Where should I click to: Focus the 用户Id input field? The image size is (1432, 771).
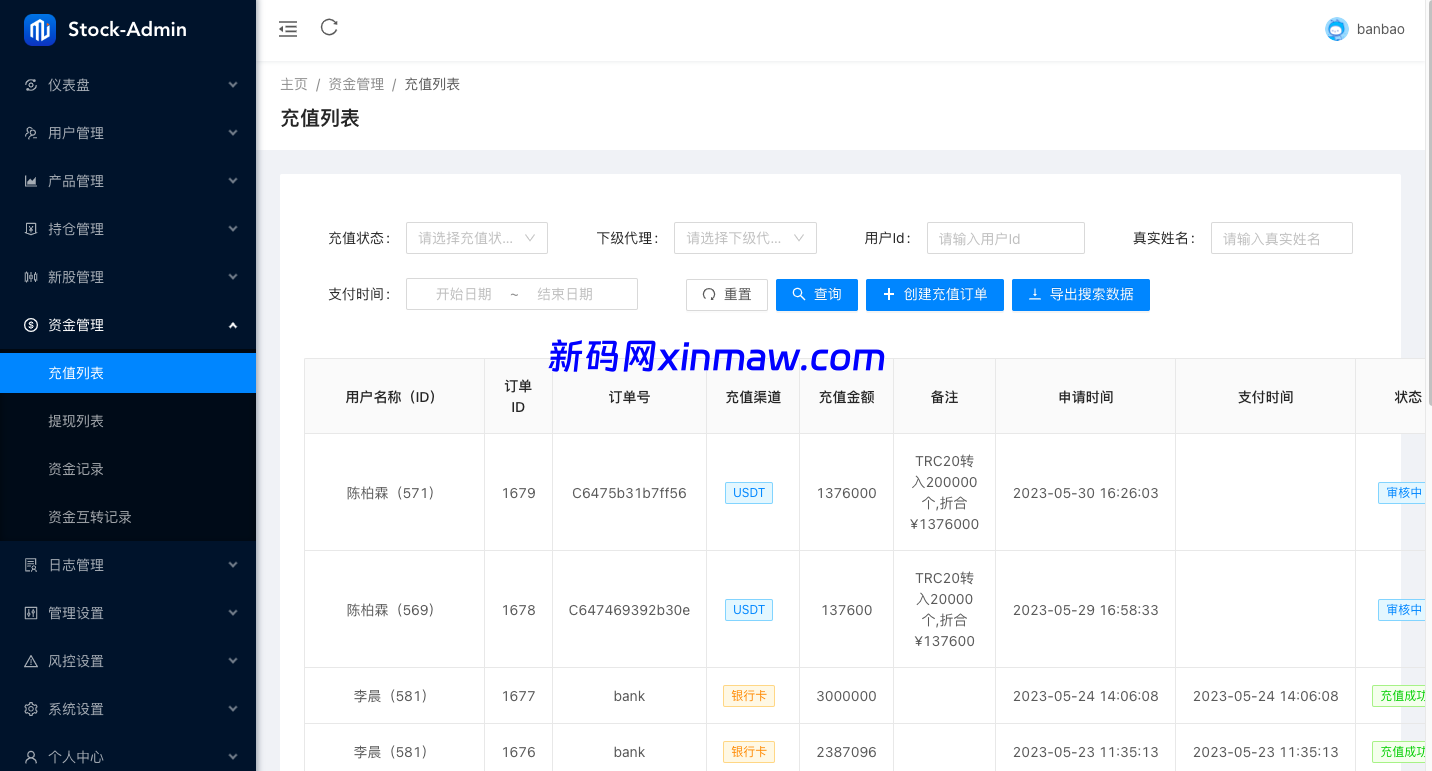tap(1005, 238)
